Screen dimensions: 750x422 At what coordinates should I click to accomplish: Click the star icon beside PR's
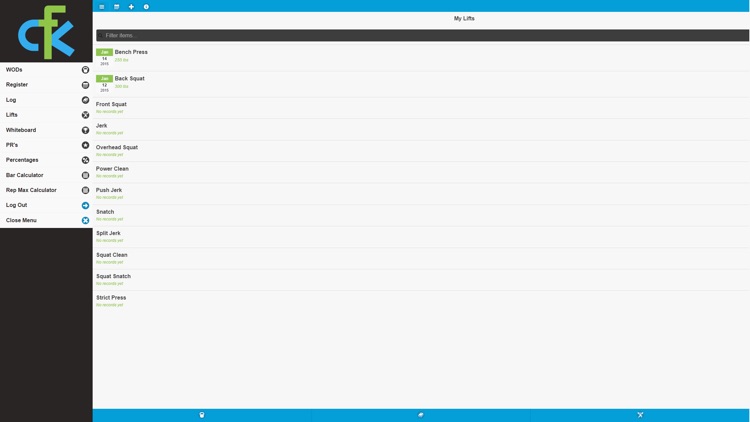pos(85,145)
